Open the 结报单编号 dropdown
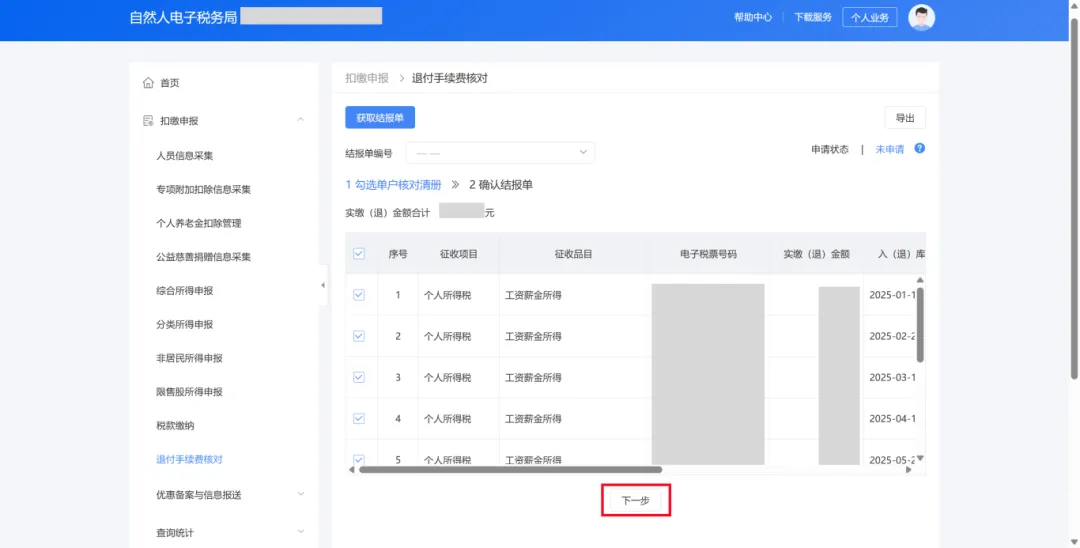Viewport: 1080px width, 548px height. tap(500, 152)
